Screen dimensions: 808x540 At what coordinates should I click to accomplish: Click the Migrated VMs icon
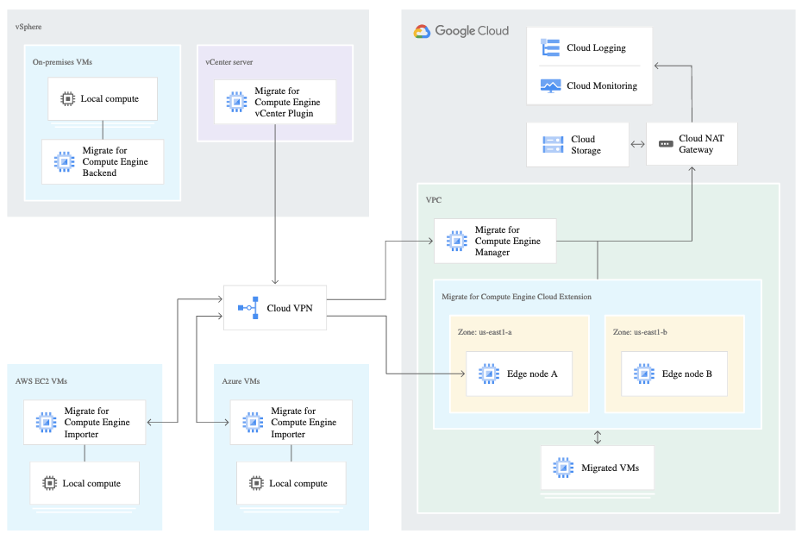[x=563, y=467]
